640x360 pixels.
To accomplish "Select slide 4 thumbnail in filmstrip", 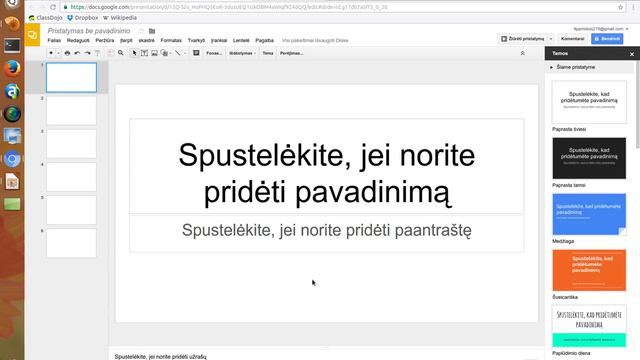I will (71, 177).
